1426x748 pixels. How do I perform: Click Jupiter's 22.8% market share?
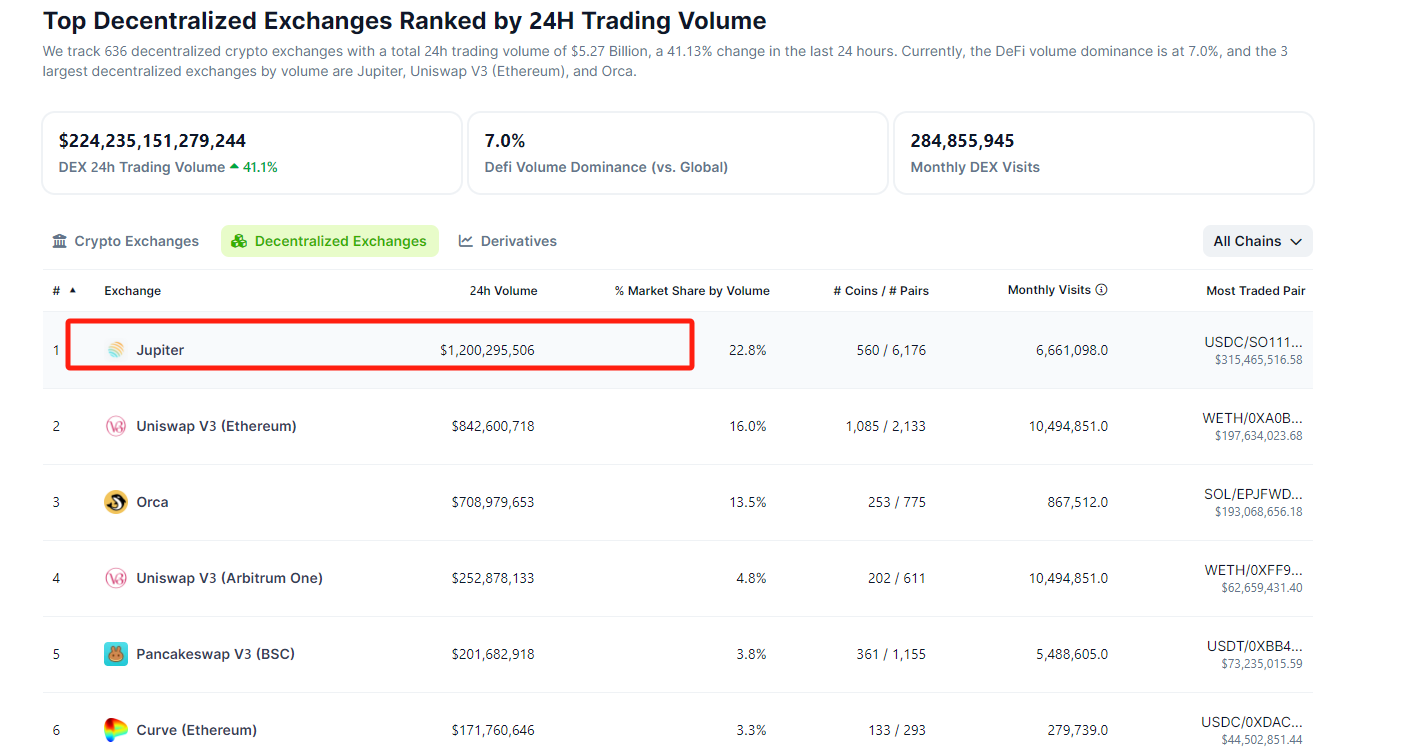coord(748,350)
